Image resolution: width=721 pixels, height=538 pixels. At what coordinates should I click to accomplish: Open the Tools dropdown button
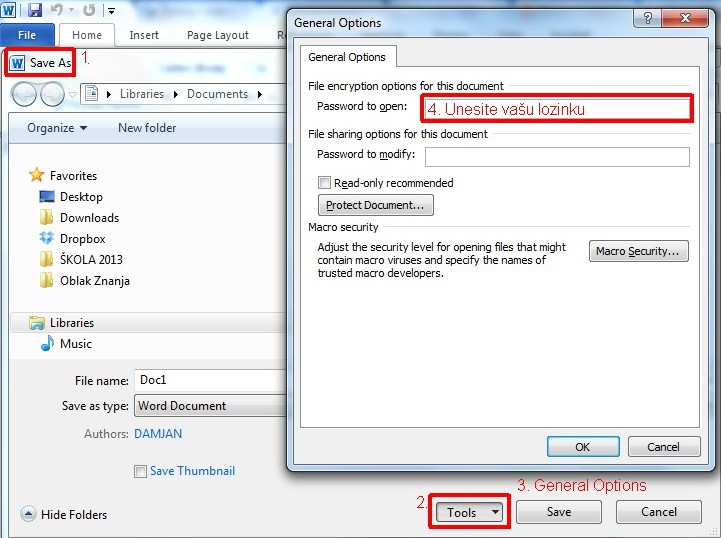pos(469,512)
